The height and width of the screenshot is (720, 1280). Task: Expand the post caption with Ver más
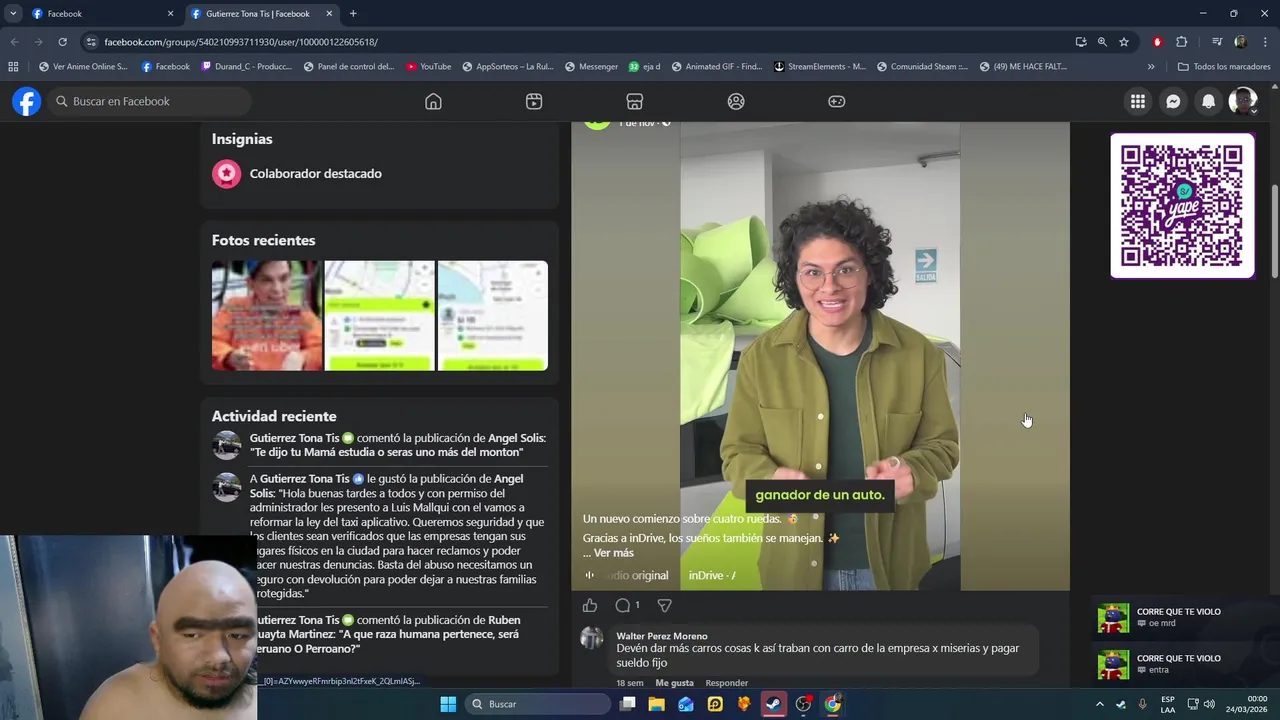pyautogui.click(x=613, y=553)
